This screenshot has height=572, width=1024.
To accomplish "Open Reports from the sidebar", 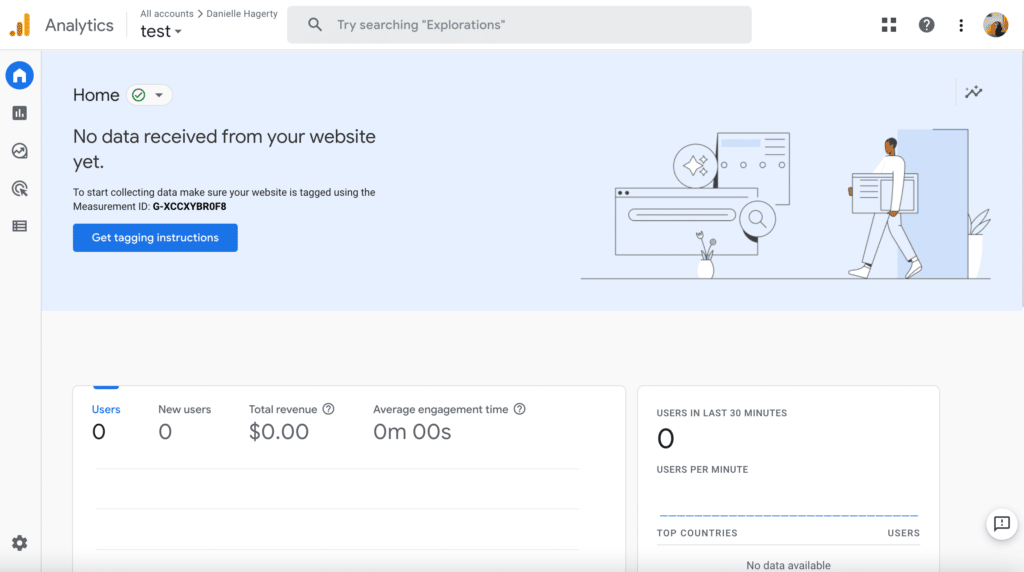I will coord(20,113).
